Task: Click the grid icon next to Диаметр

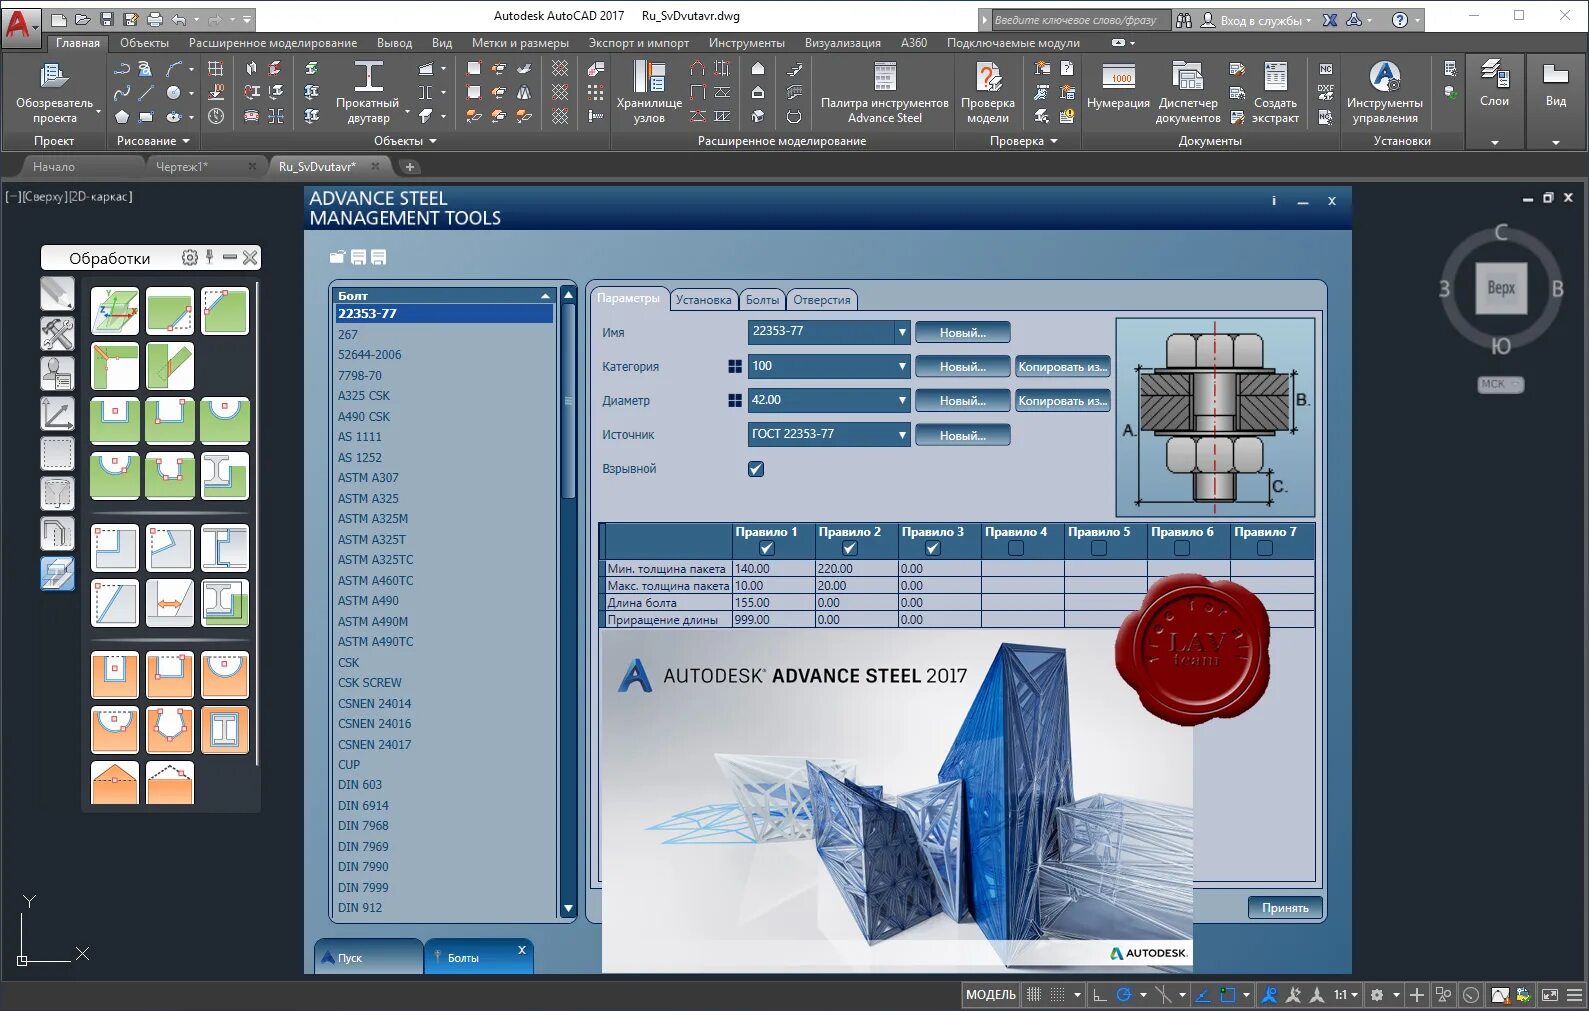Action: point(735,401)
